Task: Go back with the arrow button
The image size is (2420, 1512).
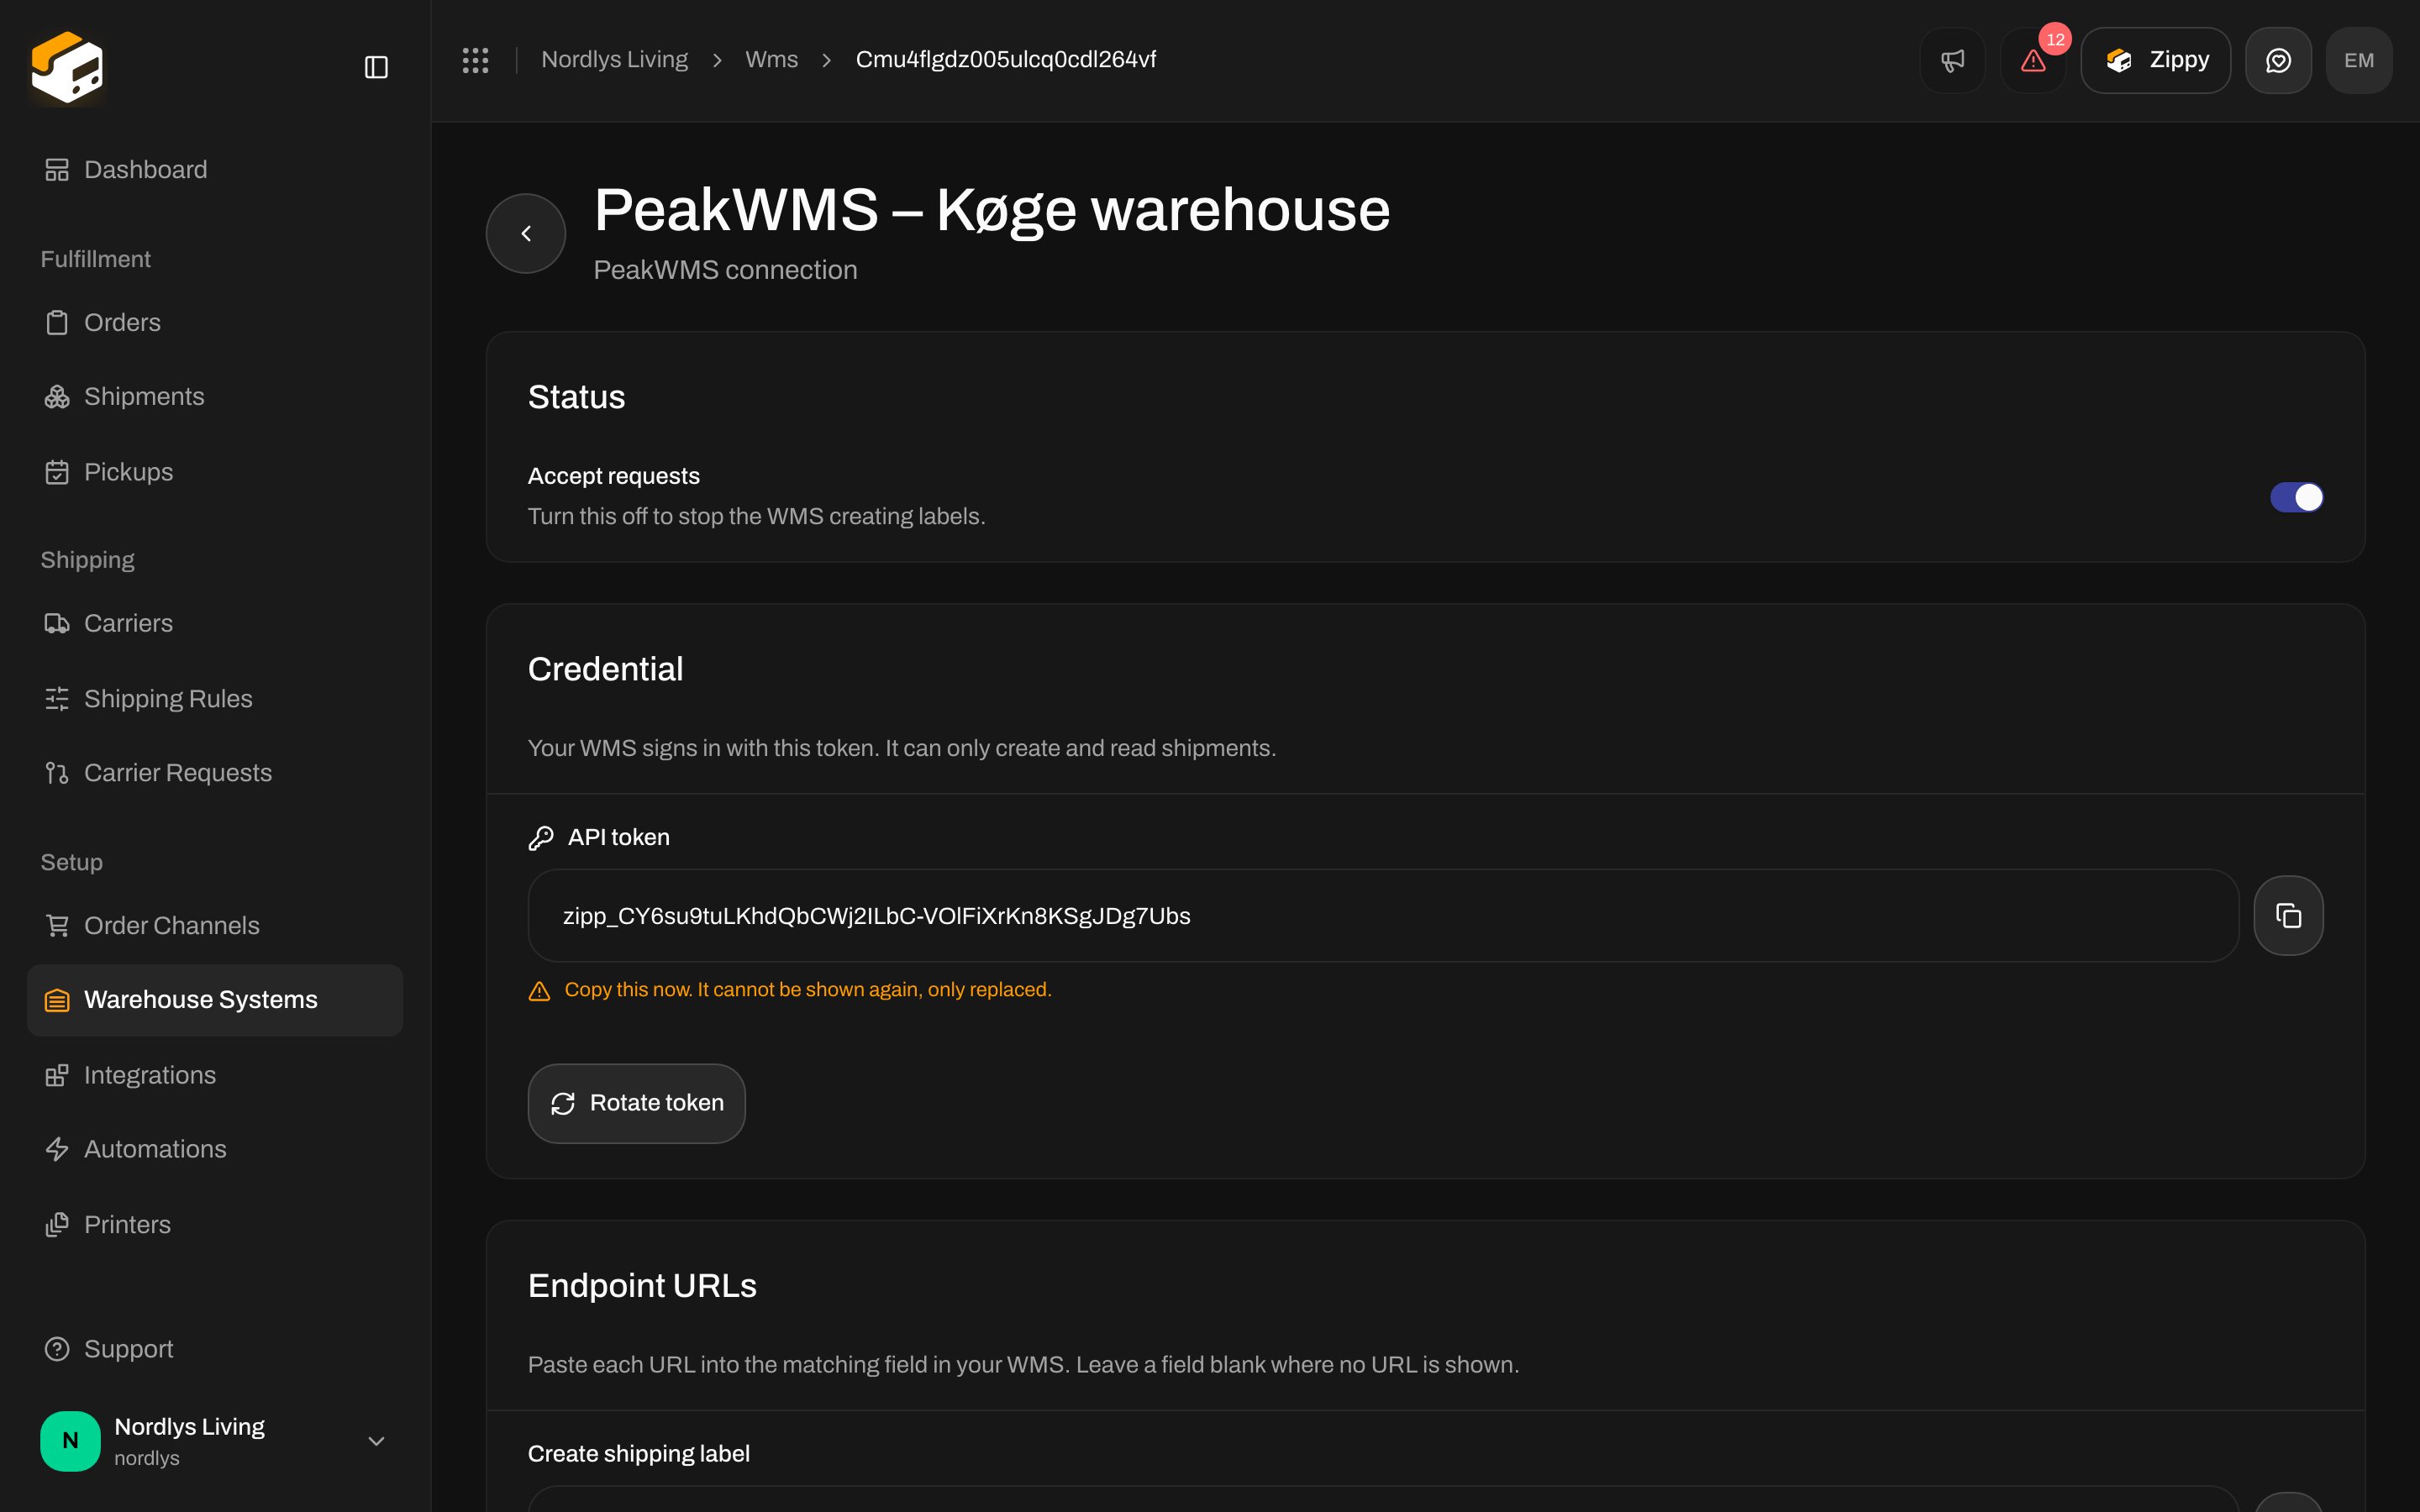Action: (x=526, y=233)
